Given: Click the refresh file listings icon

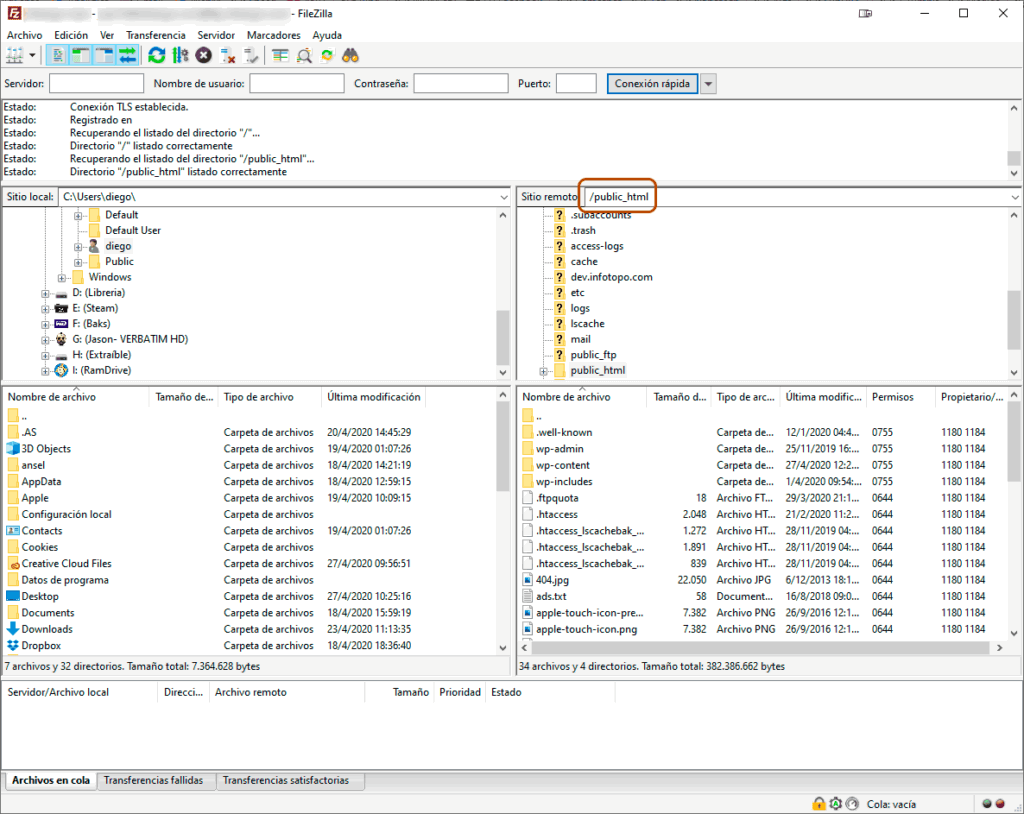Looking at the screenshot, I should 157,55.
